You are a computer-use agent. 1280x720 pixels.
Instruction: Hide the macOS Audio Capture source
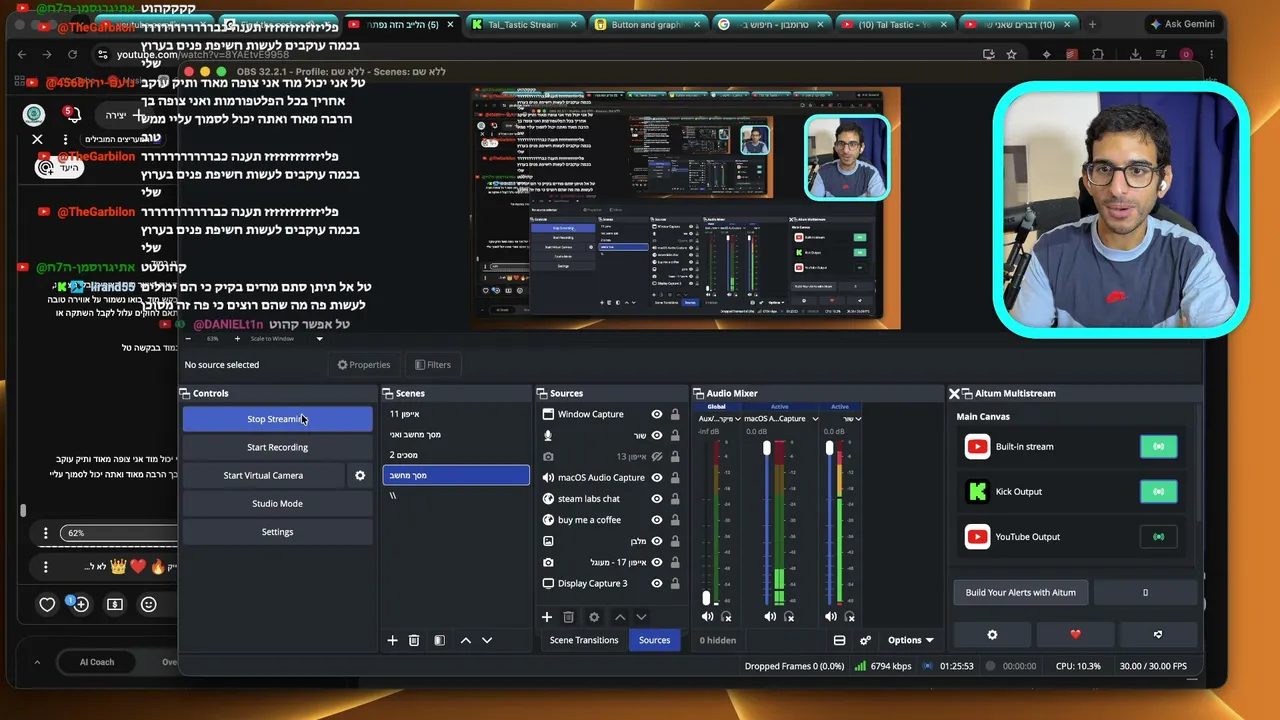pyautogui.click(x=657, y=478)
